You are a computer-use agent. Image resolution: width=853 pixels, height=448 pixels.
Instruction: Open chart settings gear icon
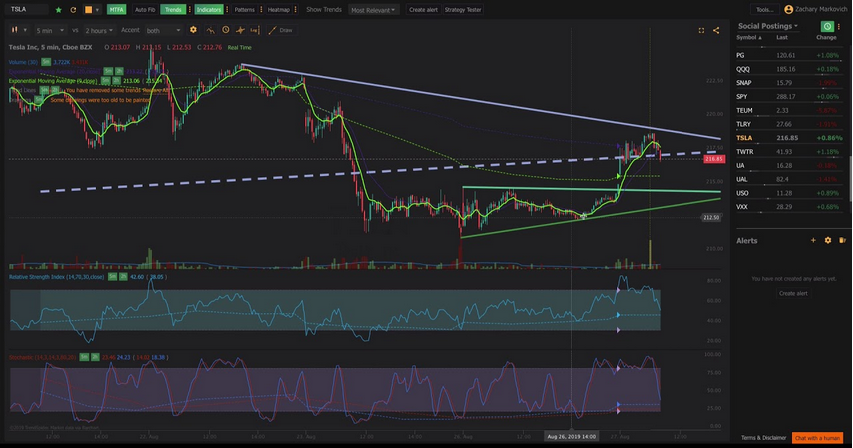pos(193,30)
